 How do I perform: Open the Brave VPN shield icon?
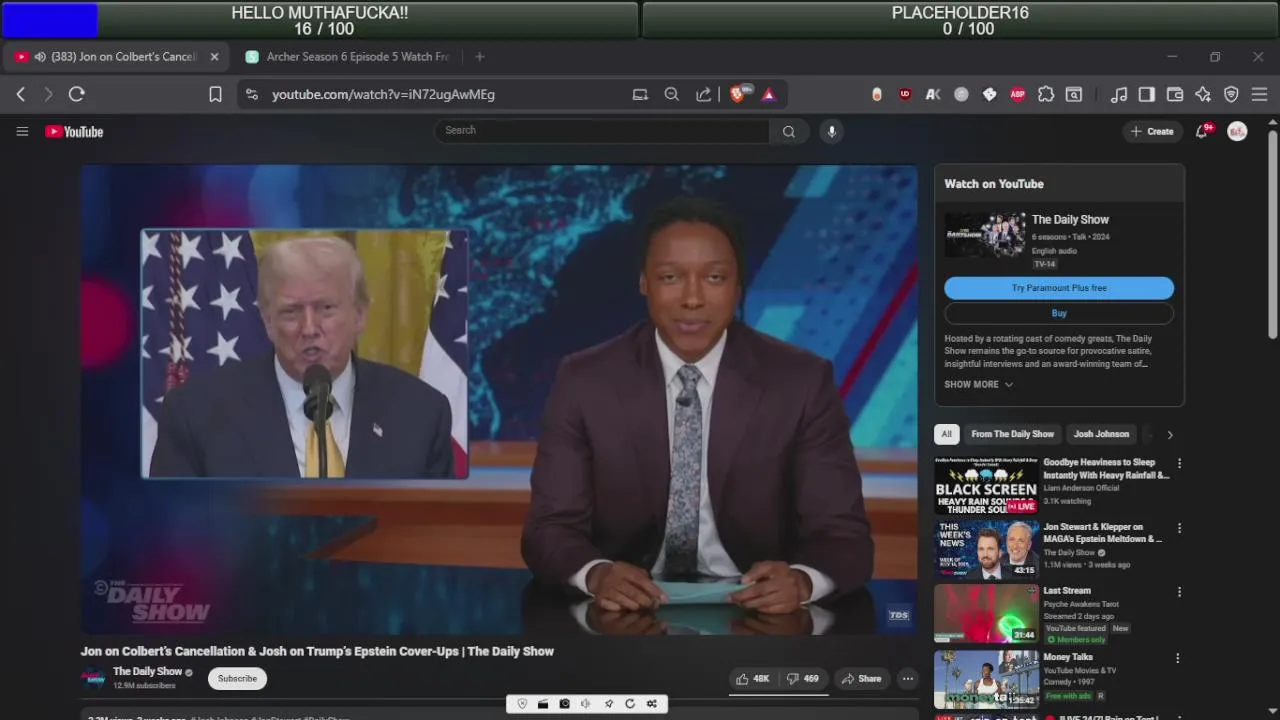point(1231,94)
